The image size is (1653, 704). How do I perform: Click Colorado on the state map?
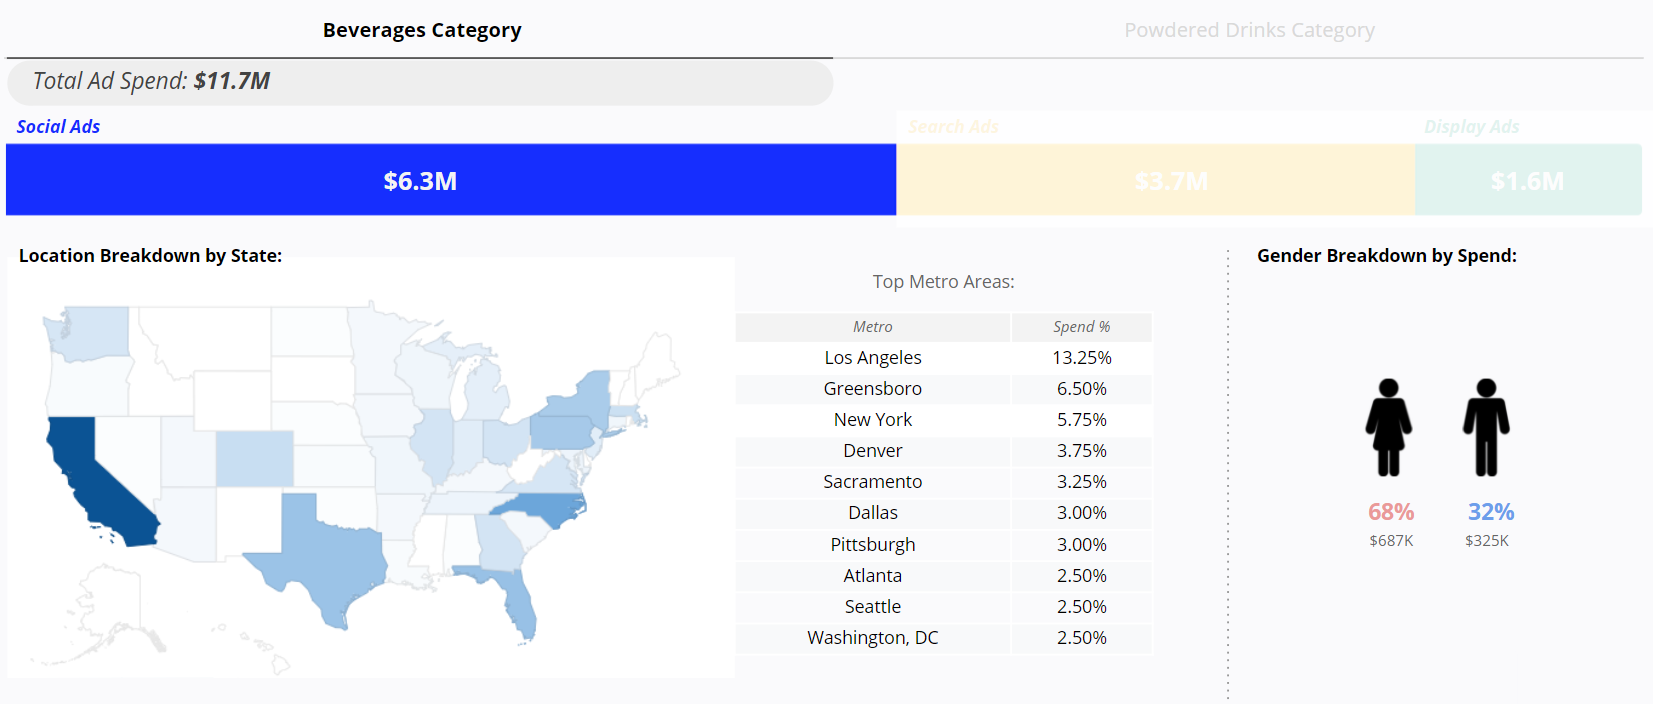coord(255,458)
